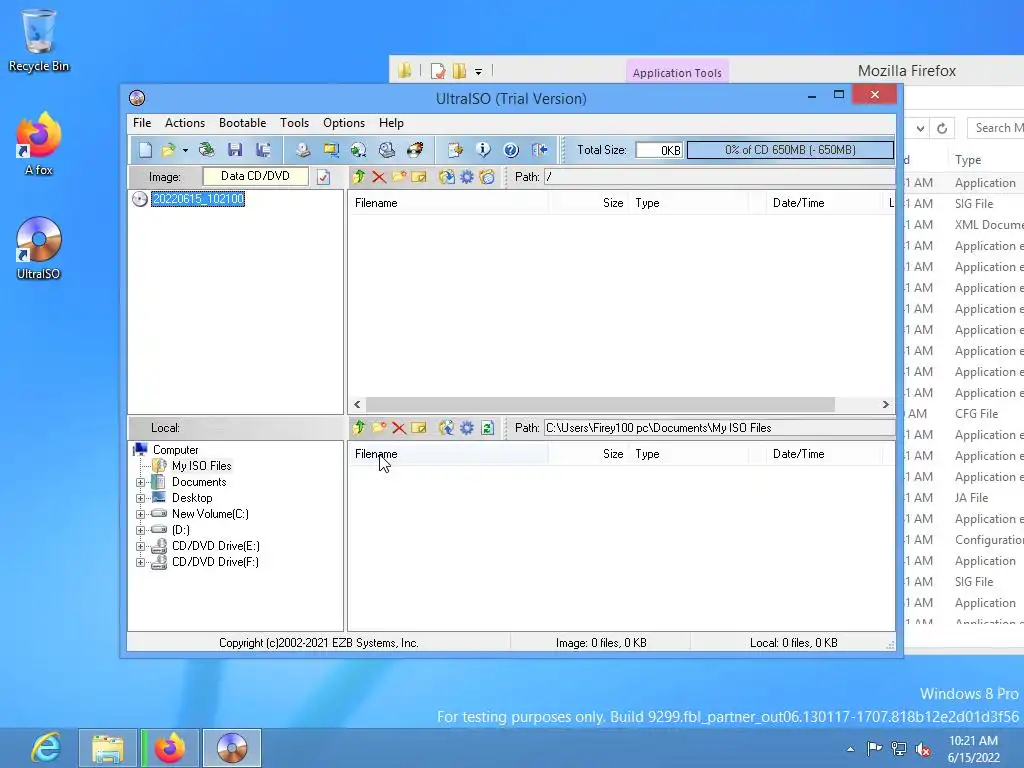This screenshot has height=768, width=1024.
Task: Click gear Properties icon in Image toolbar
Action: point(467,176)
